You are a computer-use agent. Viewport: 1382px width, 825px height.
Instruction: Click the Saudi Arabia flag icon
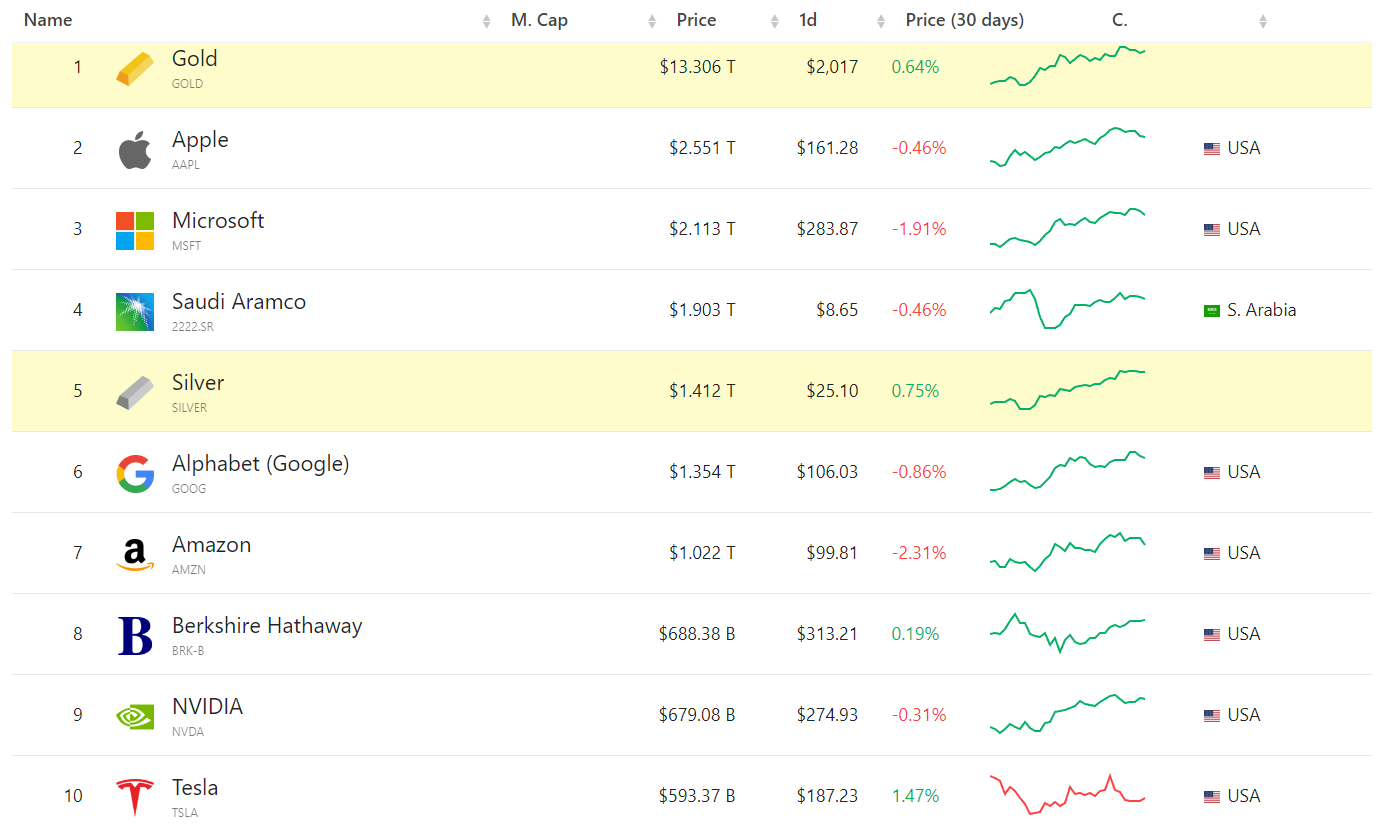click(1212, 310)
